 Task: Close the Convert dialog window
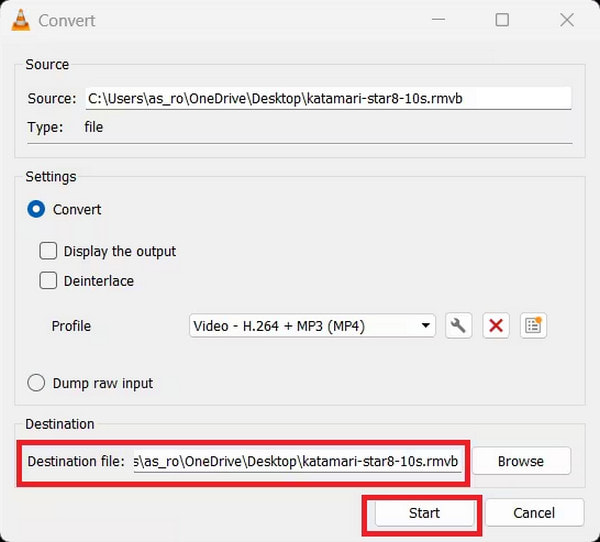coord(567,20)
